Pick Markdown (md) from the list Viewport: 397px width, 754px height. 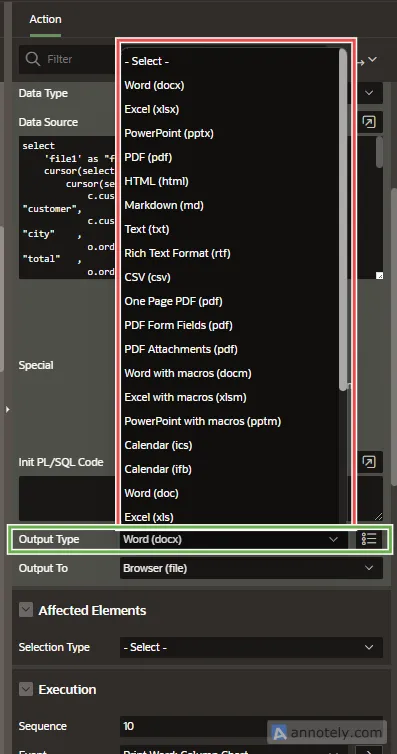[164, 205]
